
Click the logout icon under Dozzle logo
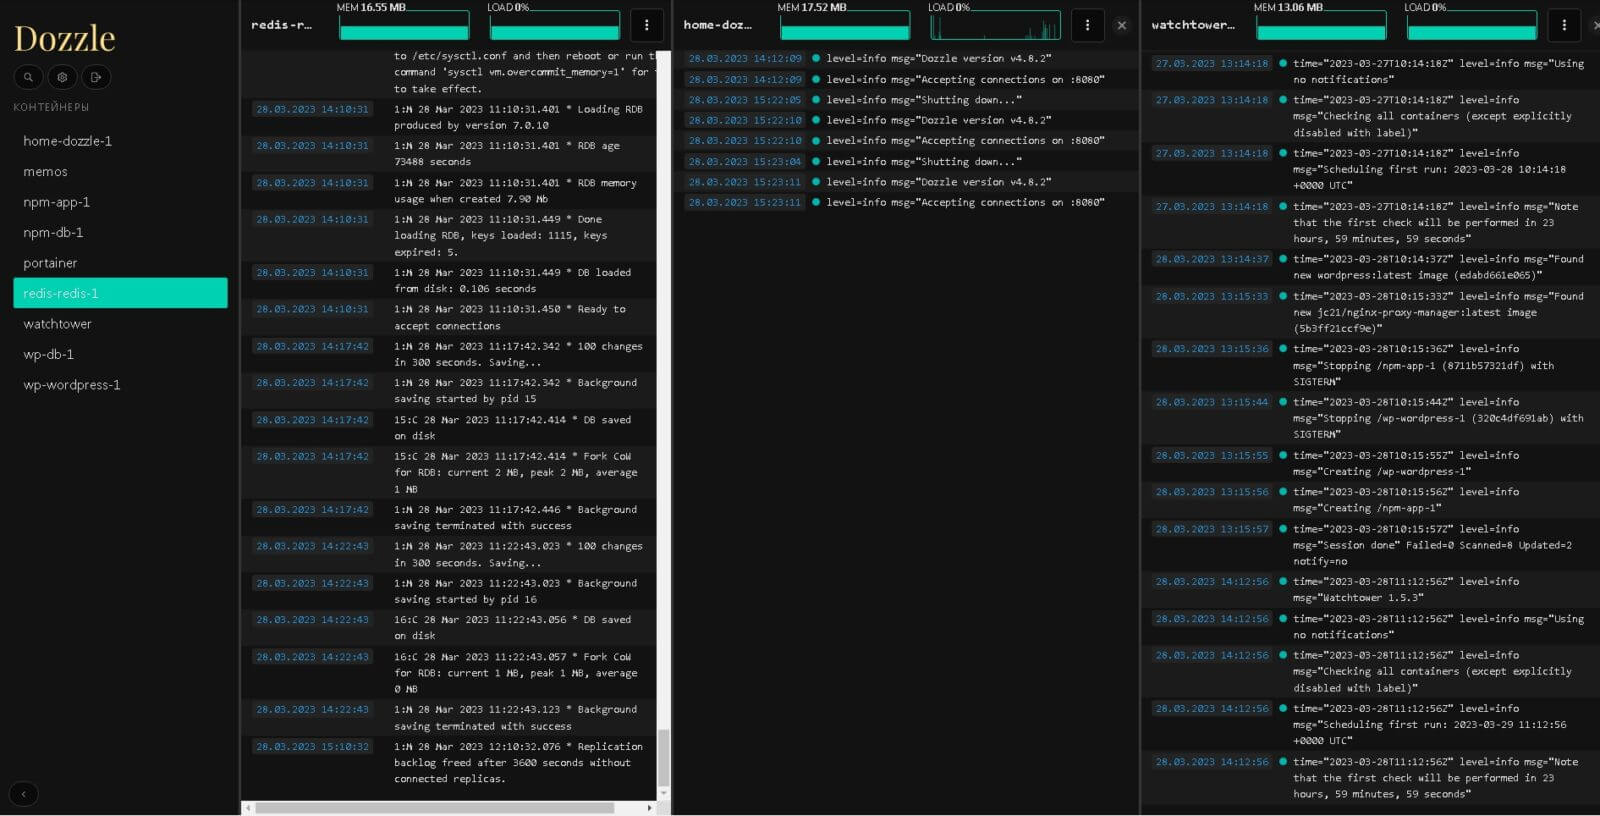pyautogui.click(x=96, y=77)
